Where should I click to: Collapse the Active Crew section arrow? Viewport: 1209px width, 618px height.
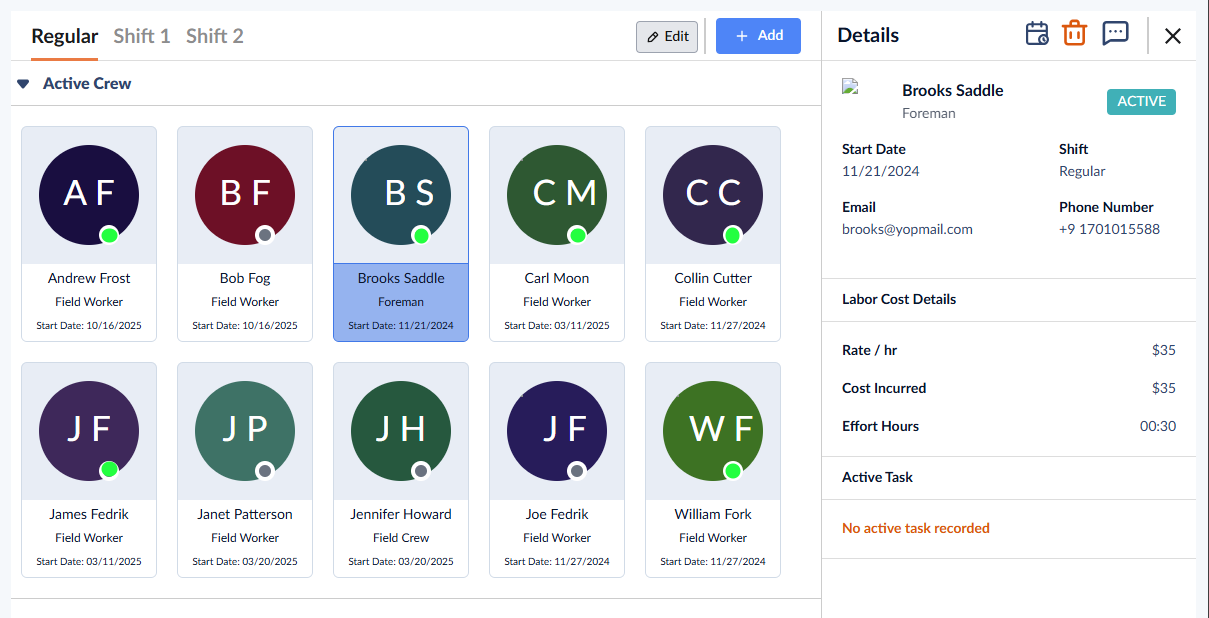pos(23,84)
